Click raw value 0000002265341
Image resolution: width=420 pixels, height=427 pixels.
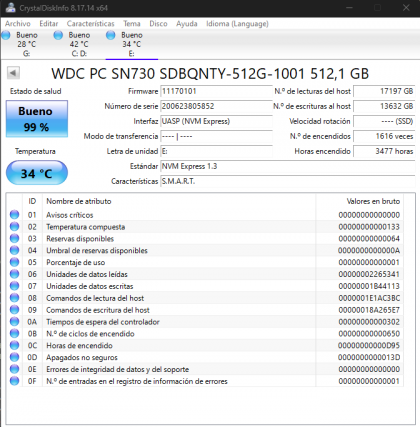click(x=369, y=274)
